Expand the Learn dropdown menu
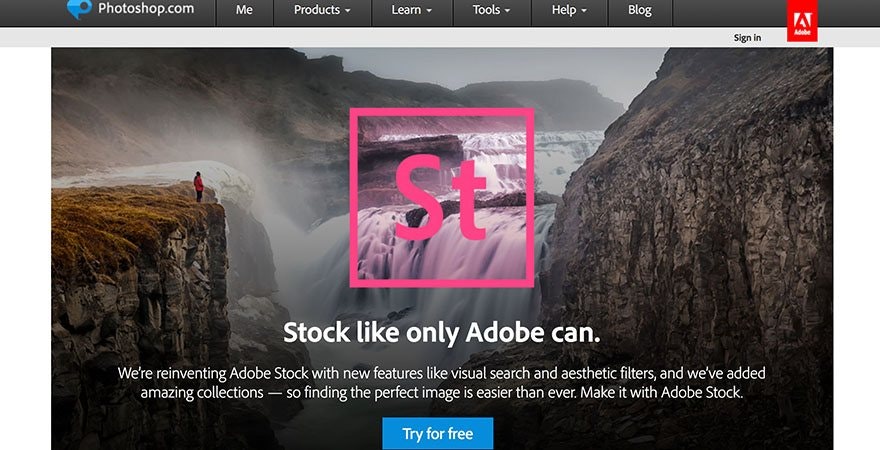This screenshot has width=880, height=450. 412,11
